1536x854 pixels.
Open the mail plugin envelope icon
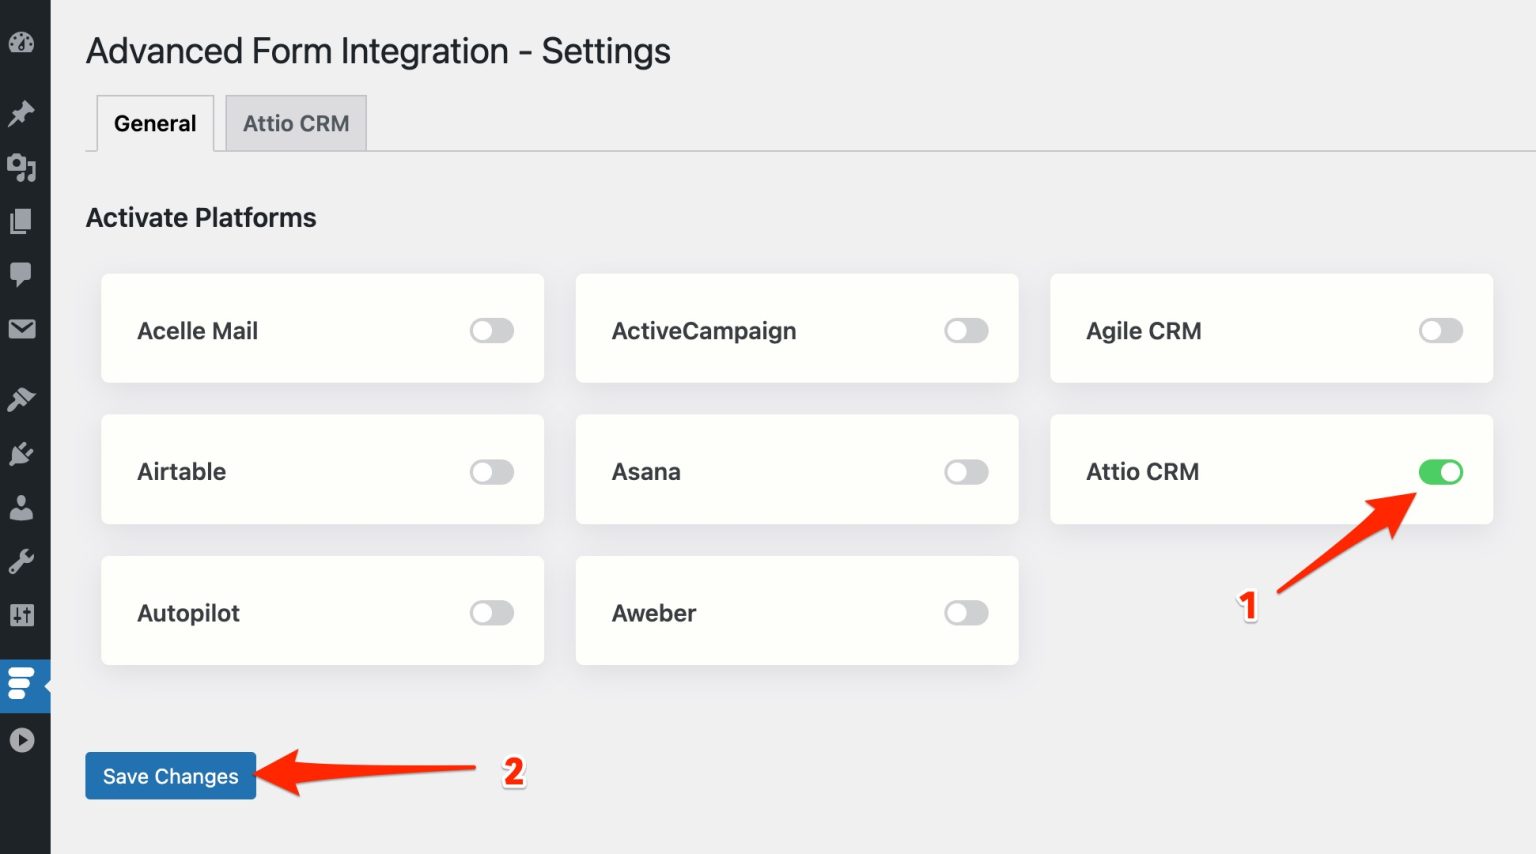(23, 328)
